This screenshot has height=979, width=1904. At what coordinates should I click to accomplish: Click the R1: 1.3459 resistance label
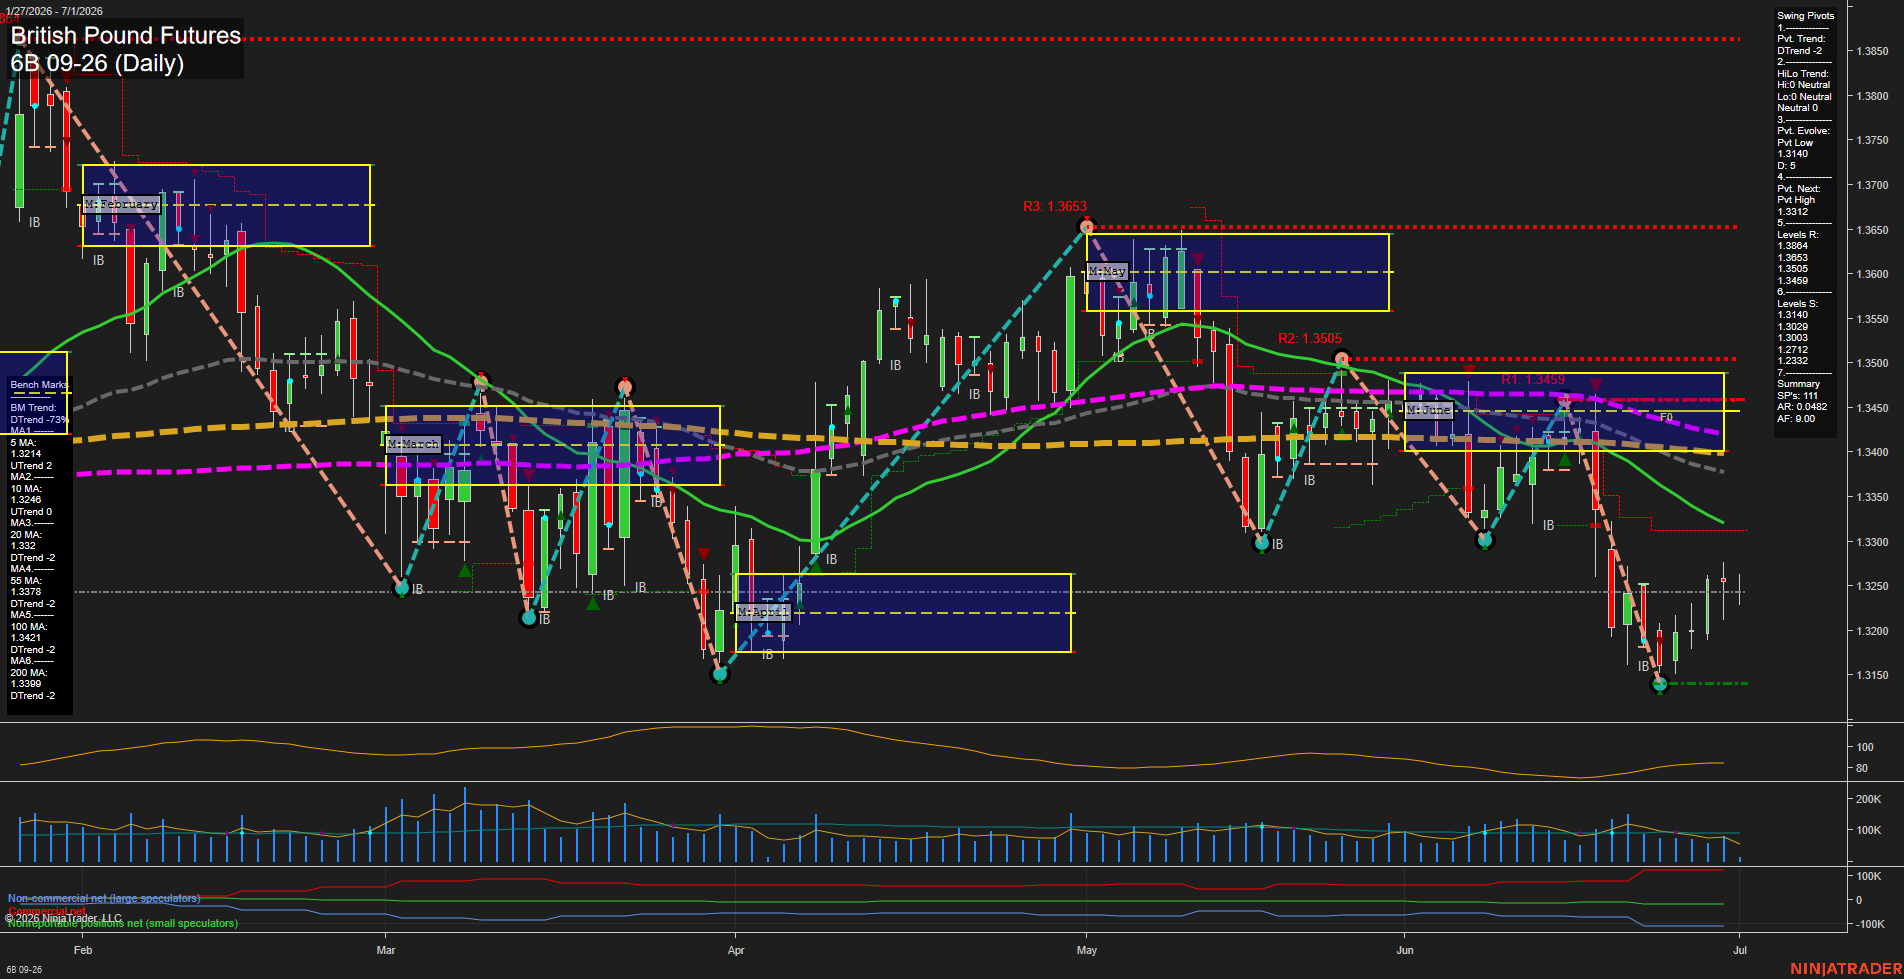click(1533, 380)
